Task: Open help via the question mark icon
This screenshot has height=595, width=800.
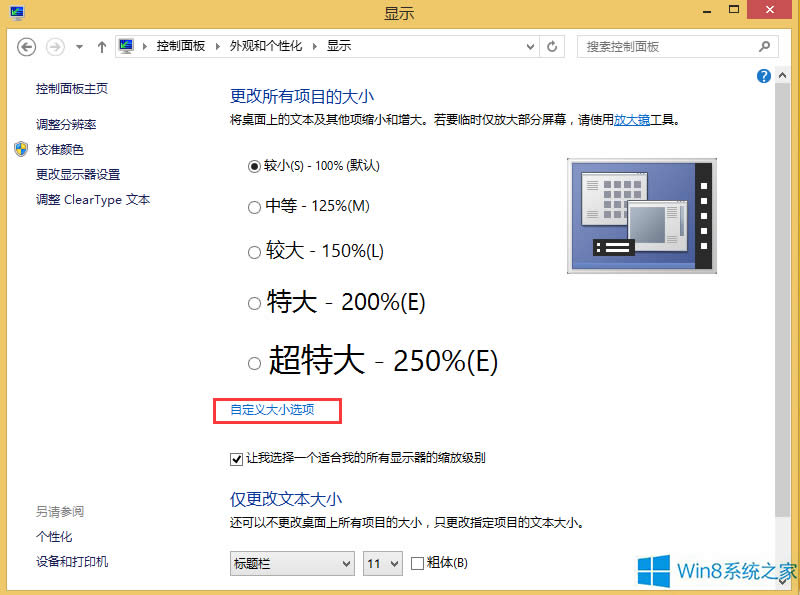Action: [x=763, y=76]
